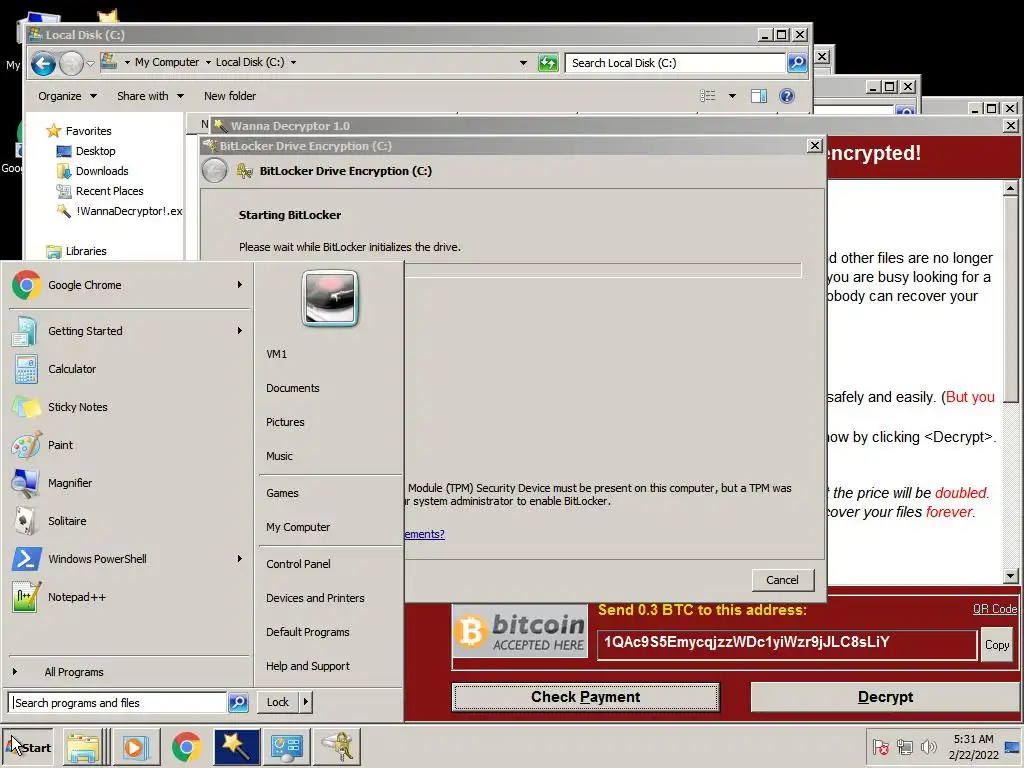
Task: Launch Paint from Start menu
Action: (x=61, y=445)
